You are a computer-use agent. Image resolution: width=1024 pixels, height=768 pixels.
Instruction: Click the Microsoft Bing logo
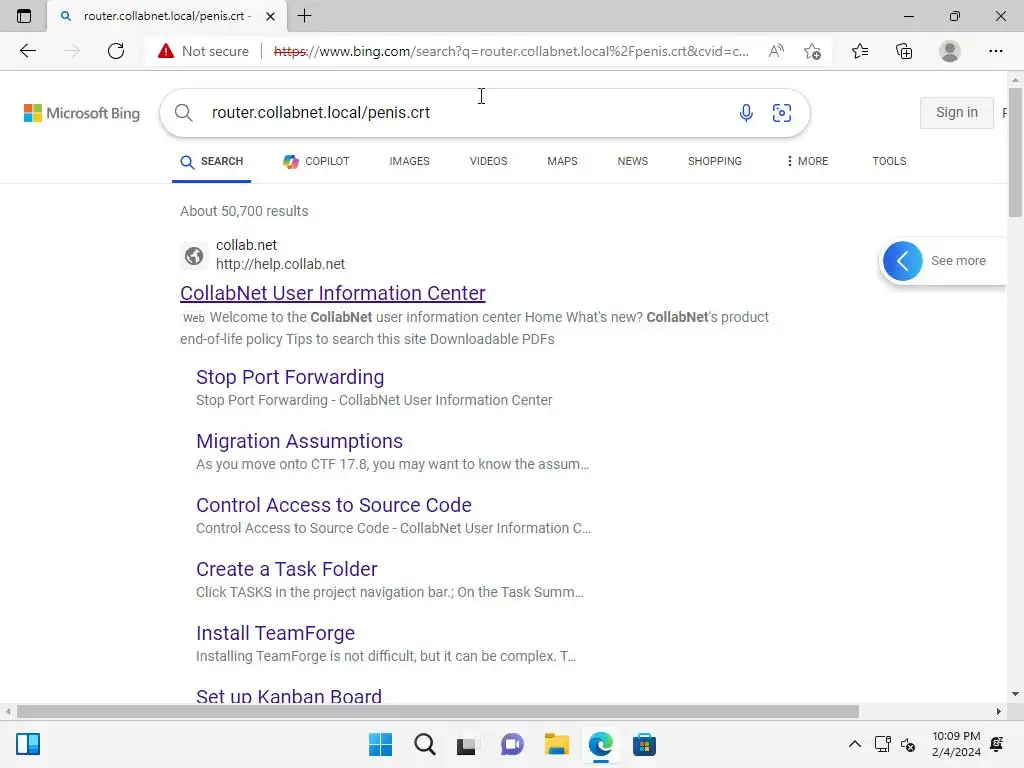click(82, 113)
